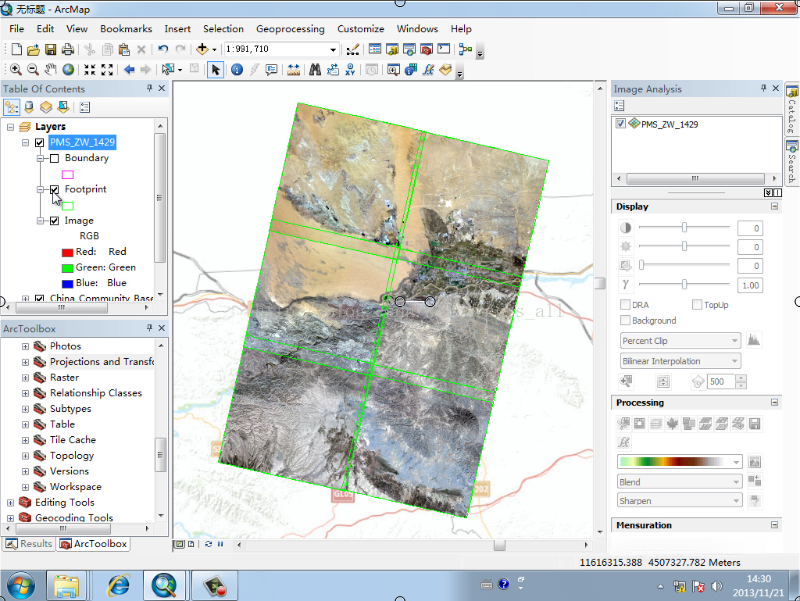This screenshot has width=800, height=601.
Task: Open the Geoprocessing menu
Action: tap(290, 29)
